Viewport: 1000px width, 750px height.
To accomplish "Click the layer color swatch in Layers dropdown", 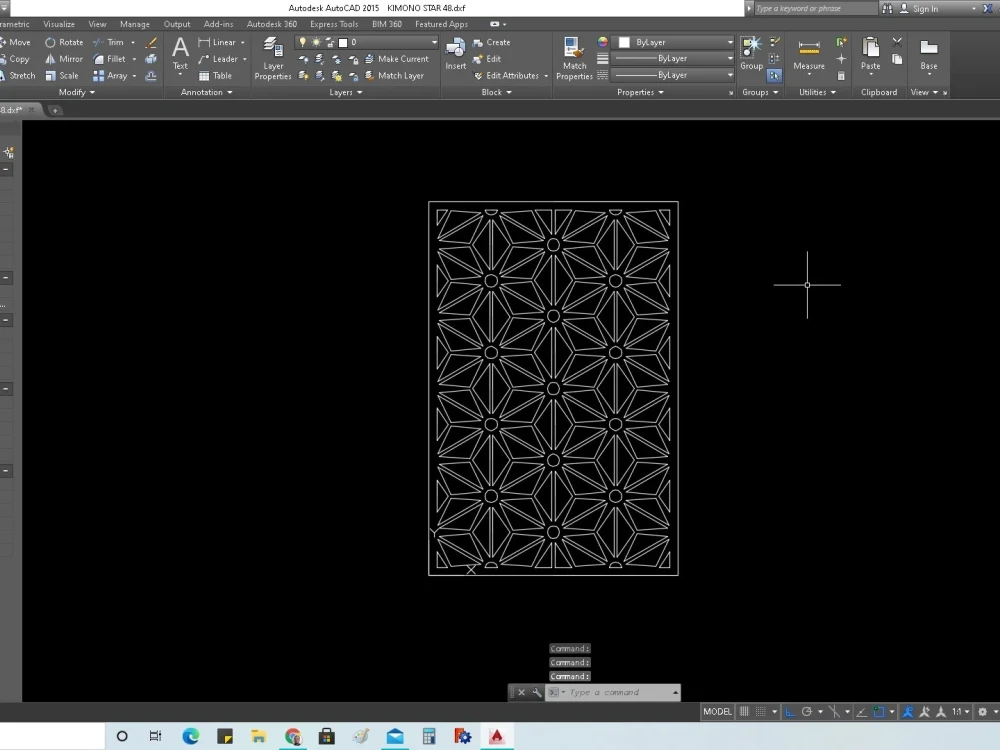I will [342, 42].
